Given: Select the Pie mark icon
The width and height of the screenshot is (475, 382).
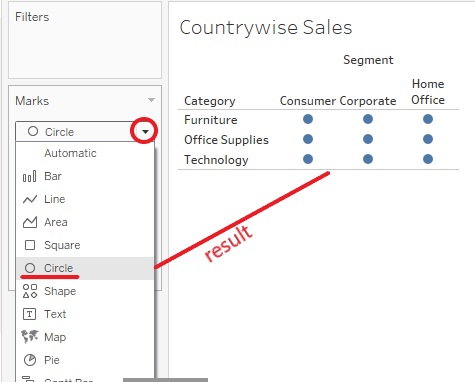Looking at the screenshot, I should coord(30,360).
